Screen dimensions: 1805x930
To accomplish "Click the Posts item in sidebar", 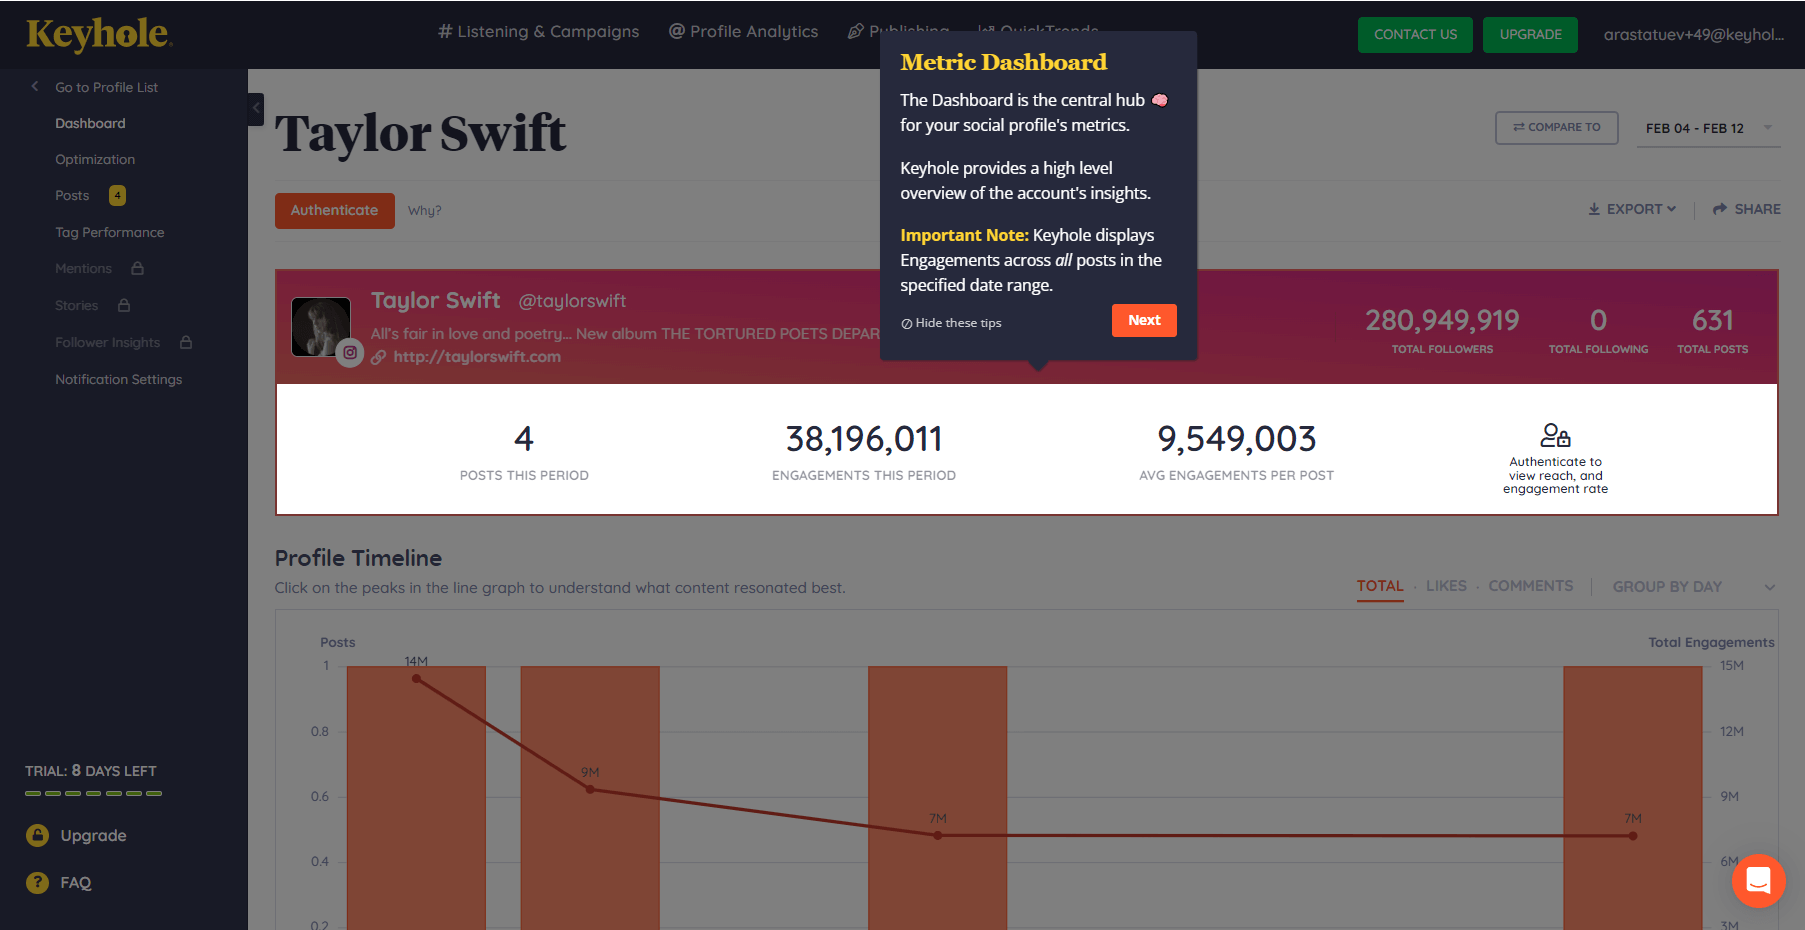I will [72, 195].
